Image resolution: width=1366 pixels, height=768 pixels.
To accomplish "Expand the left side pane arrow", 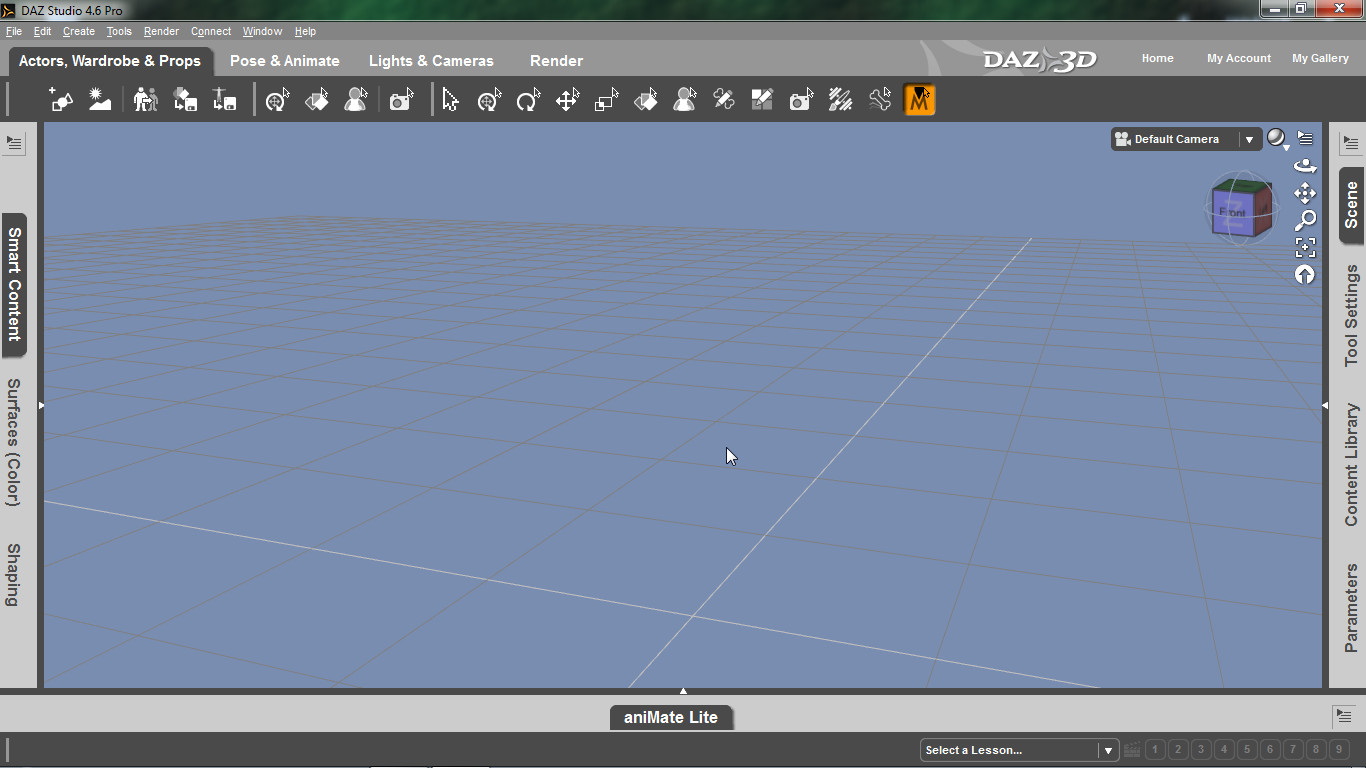I will [x=41, y=405].
